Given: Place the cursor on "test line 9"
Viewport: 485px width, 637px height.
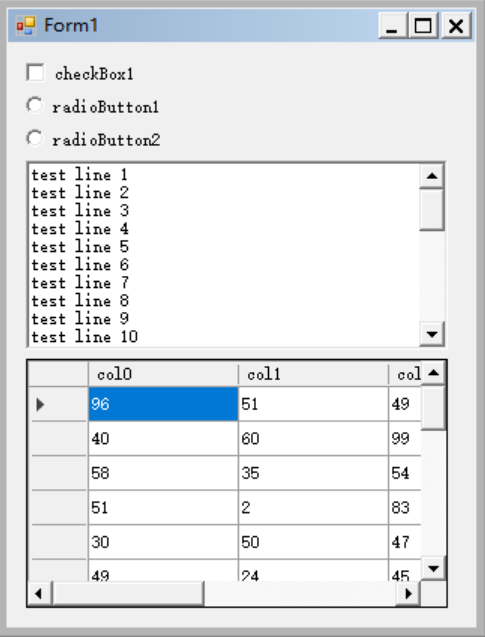Looking at the screenshot, I should [80, 319].
